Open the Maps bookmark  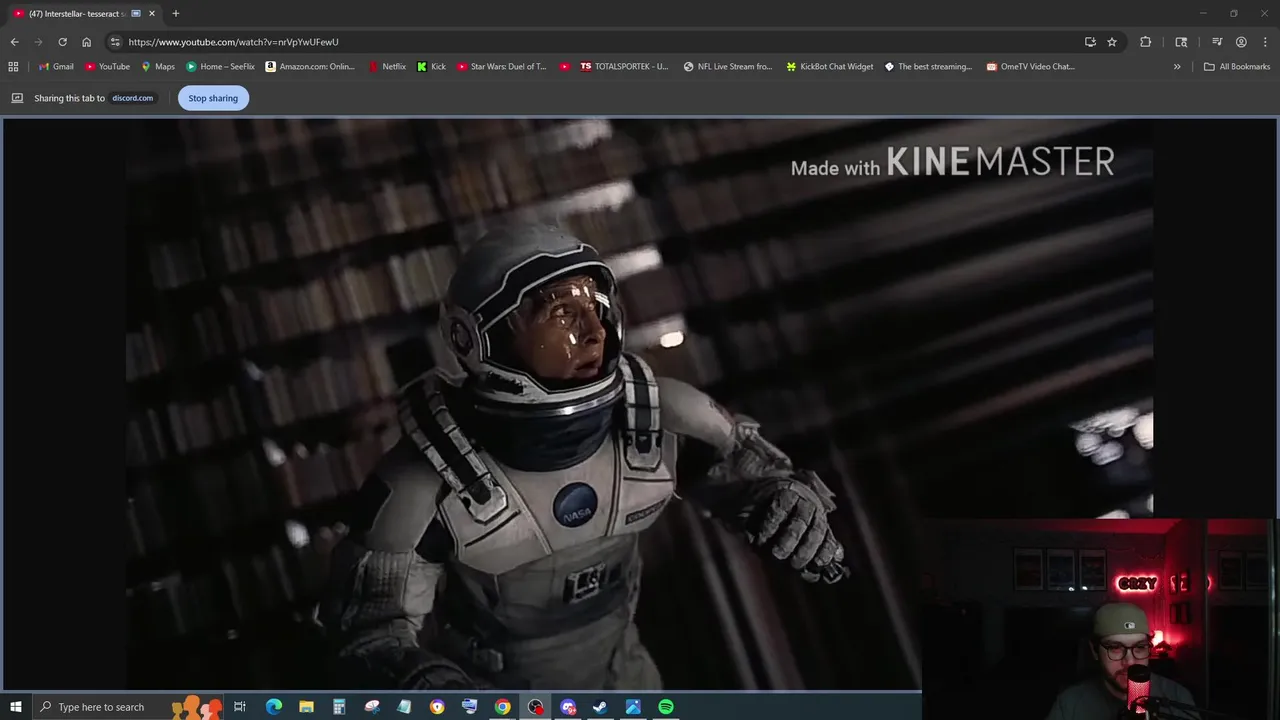coord(158,67)
